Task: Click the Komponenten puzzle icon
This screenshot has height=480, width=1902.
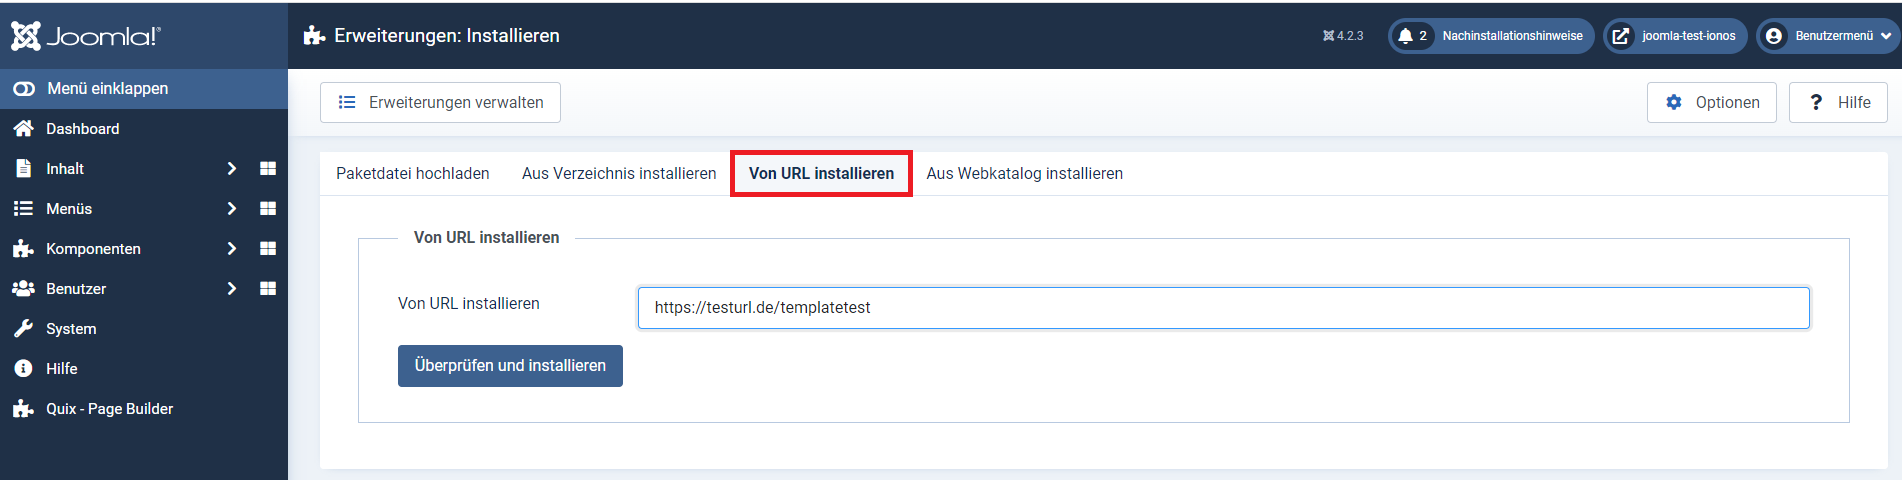Action: coord(23,248)
